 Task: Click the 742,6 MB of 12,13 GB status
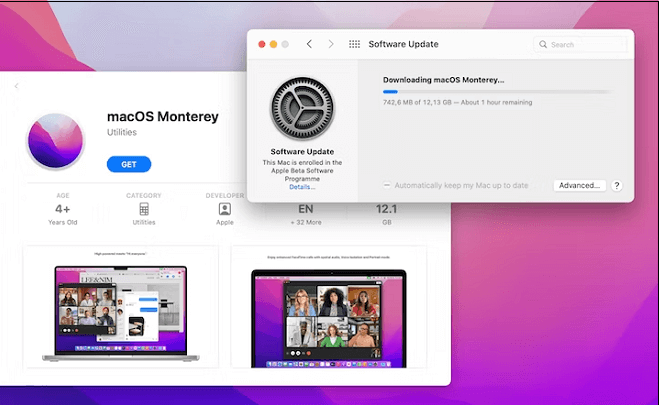click(457, 102)
